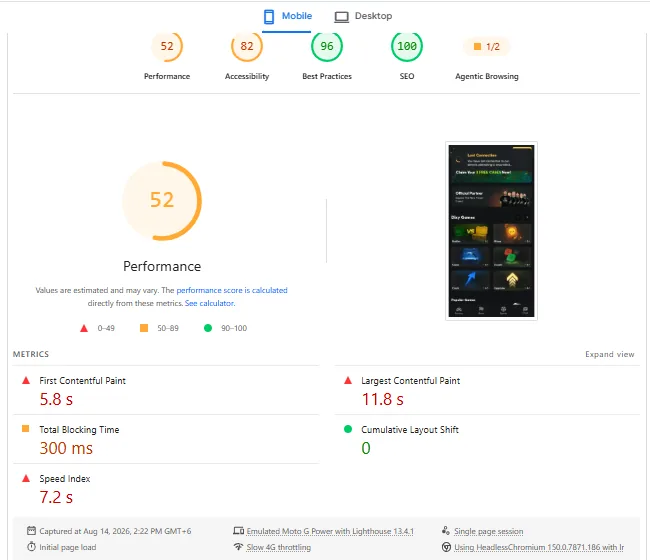Click the red triangle in the 0–49 legend
This screenshot has width=650, height=560.
click(x=84, y=328)
